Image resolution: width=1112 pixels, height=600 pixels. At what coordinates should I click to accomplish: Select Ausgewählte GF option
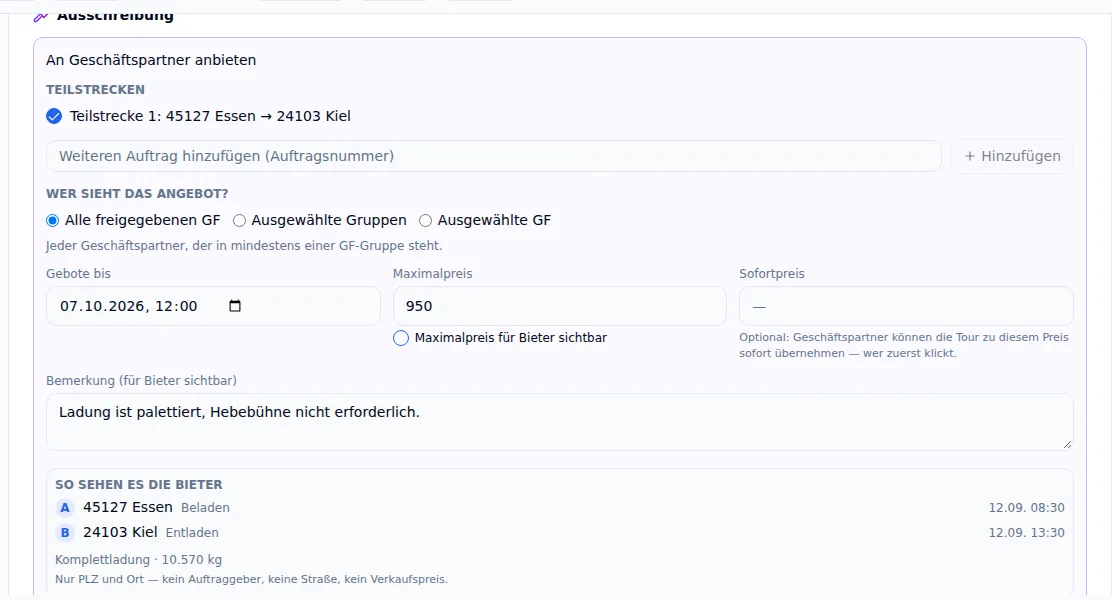(x=426, y=221)
